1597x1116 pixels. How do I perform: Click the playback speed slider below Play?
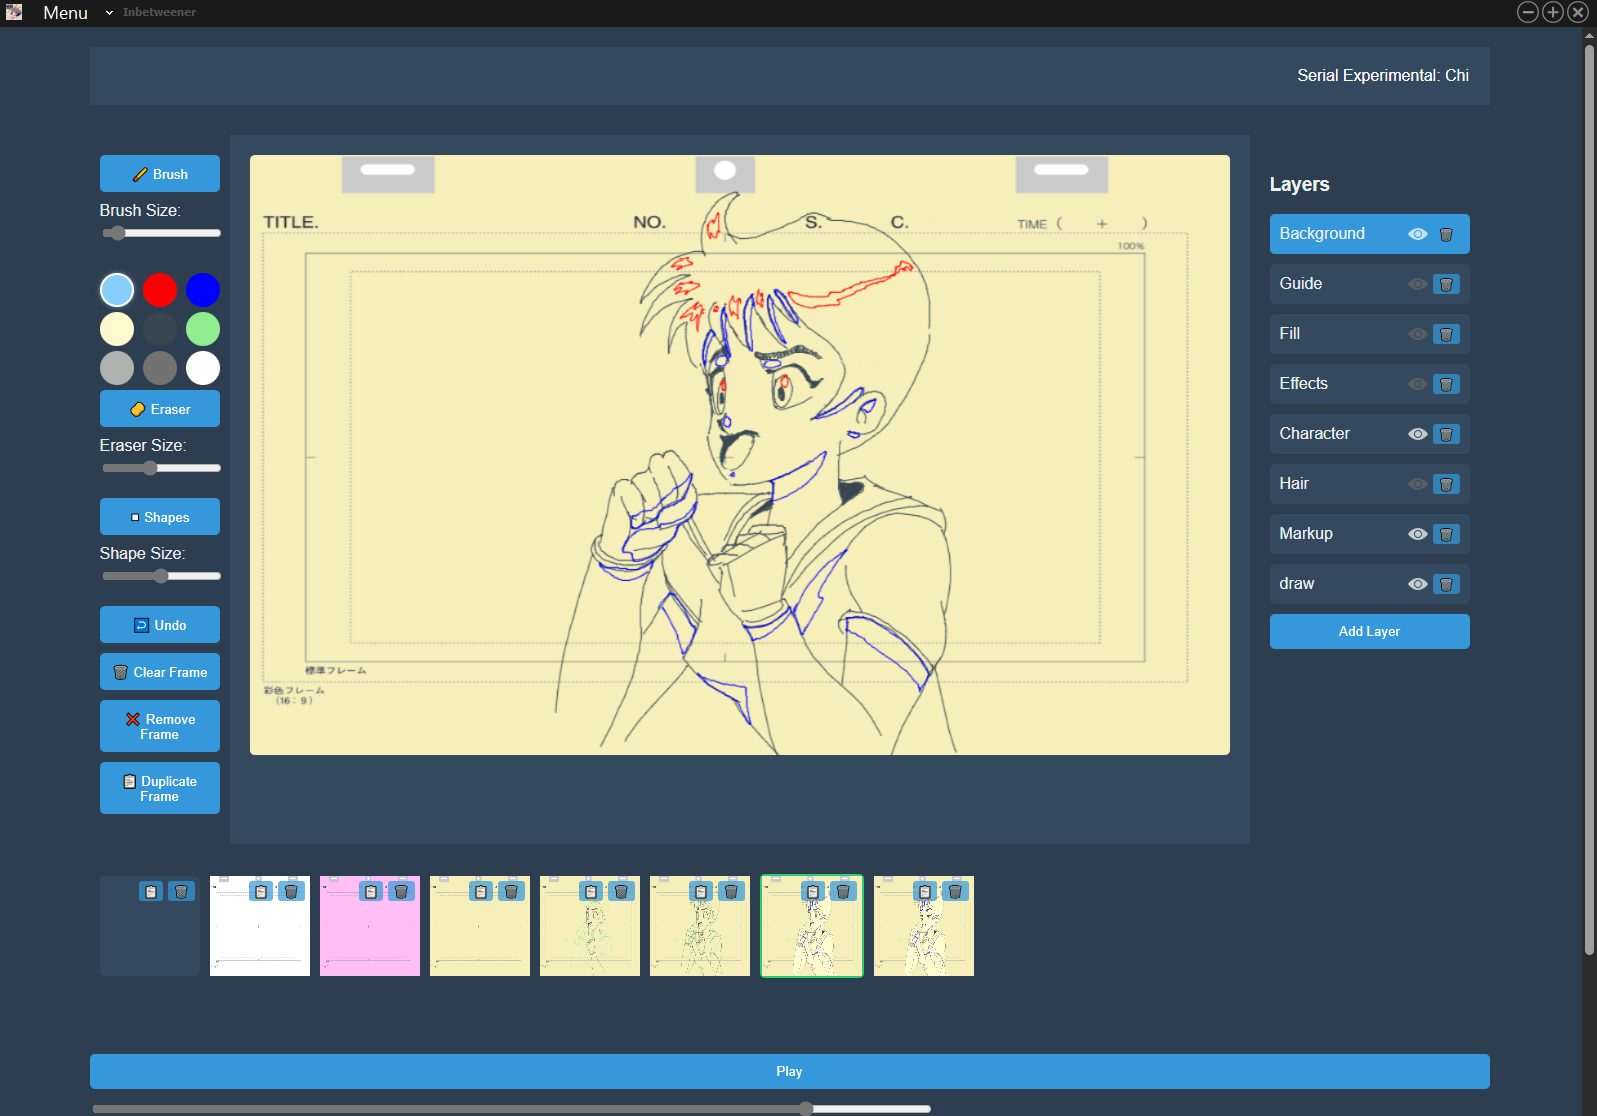click(511, 1108)
